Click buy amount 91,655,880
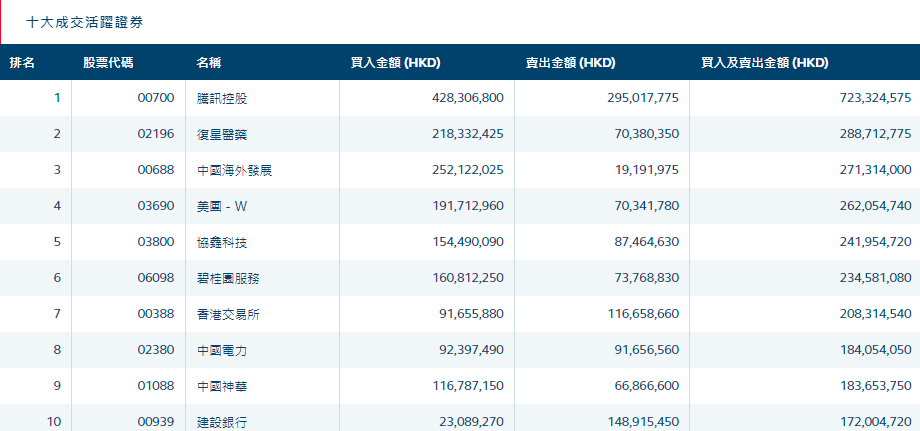This screenshot has height=431, width=920. [471, 314]
